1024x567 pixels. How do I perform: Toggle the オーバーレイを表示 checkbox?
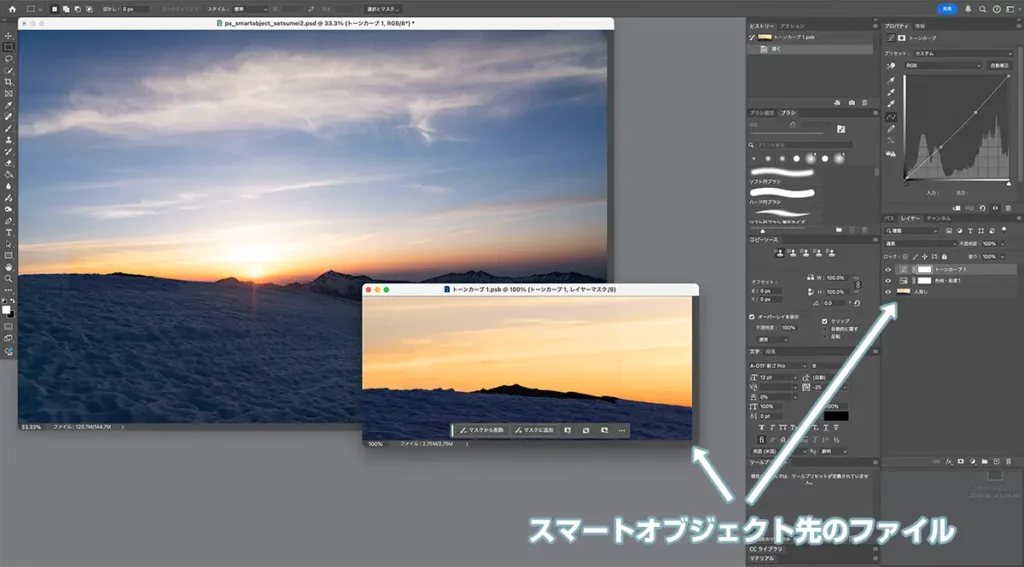click(753, 317)
